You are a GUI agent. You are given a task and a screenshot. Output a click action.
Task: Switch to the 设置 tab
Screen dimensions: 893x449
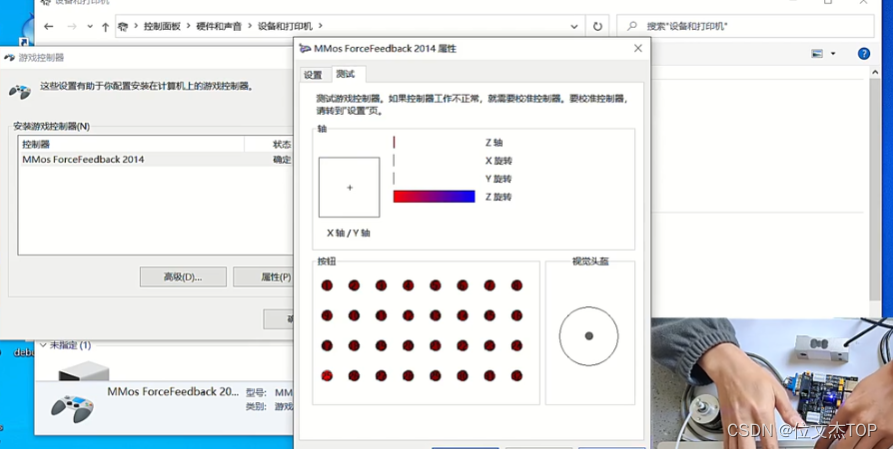tap(313, 75)
